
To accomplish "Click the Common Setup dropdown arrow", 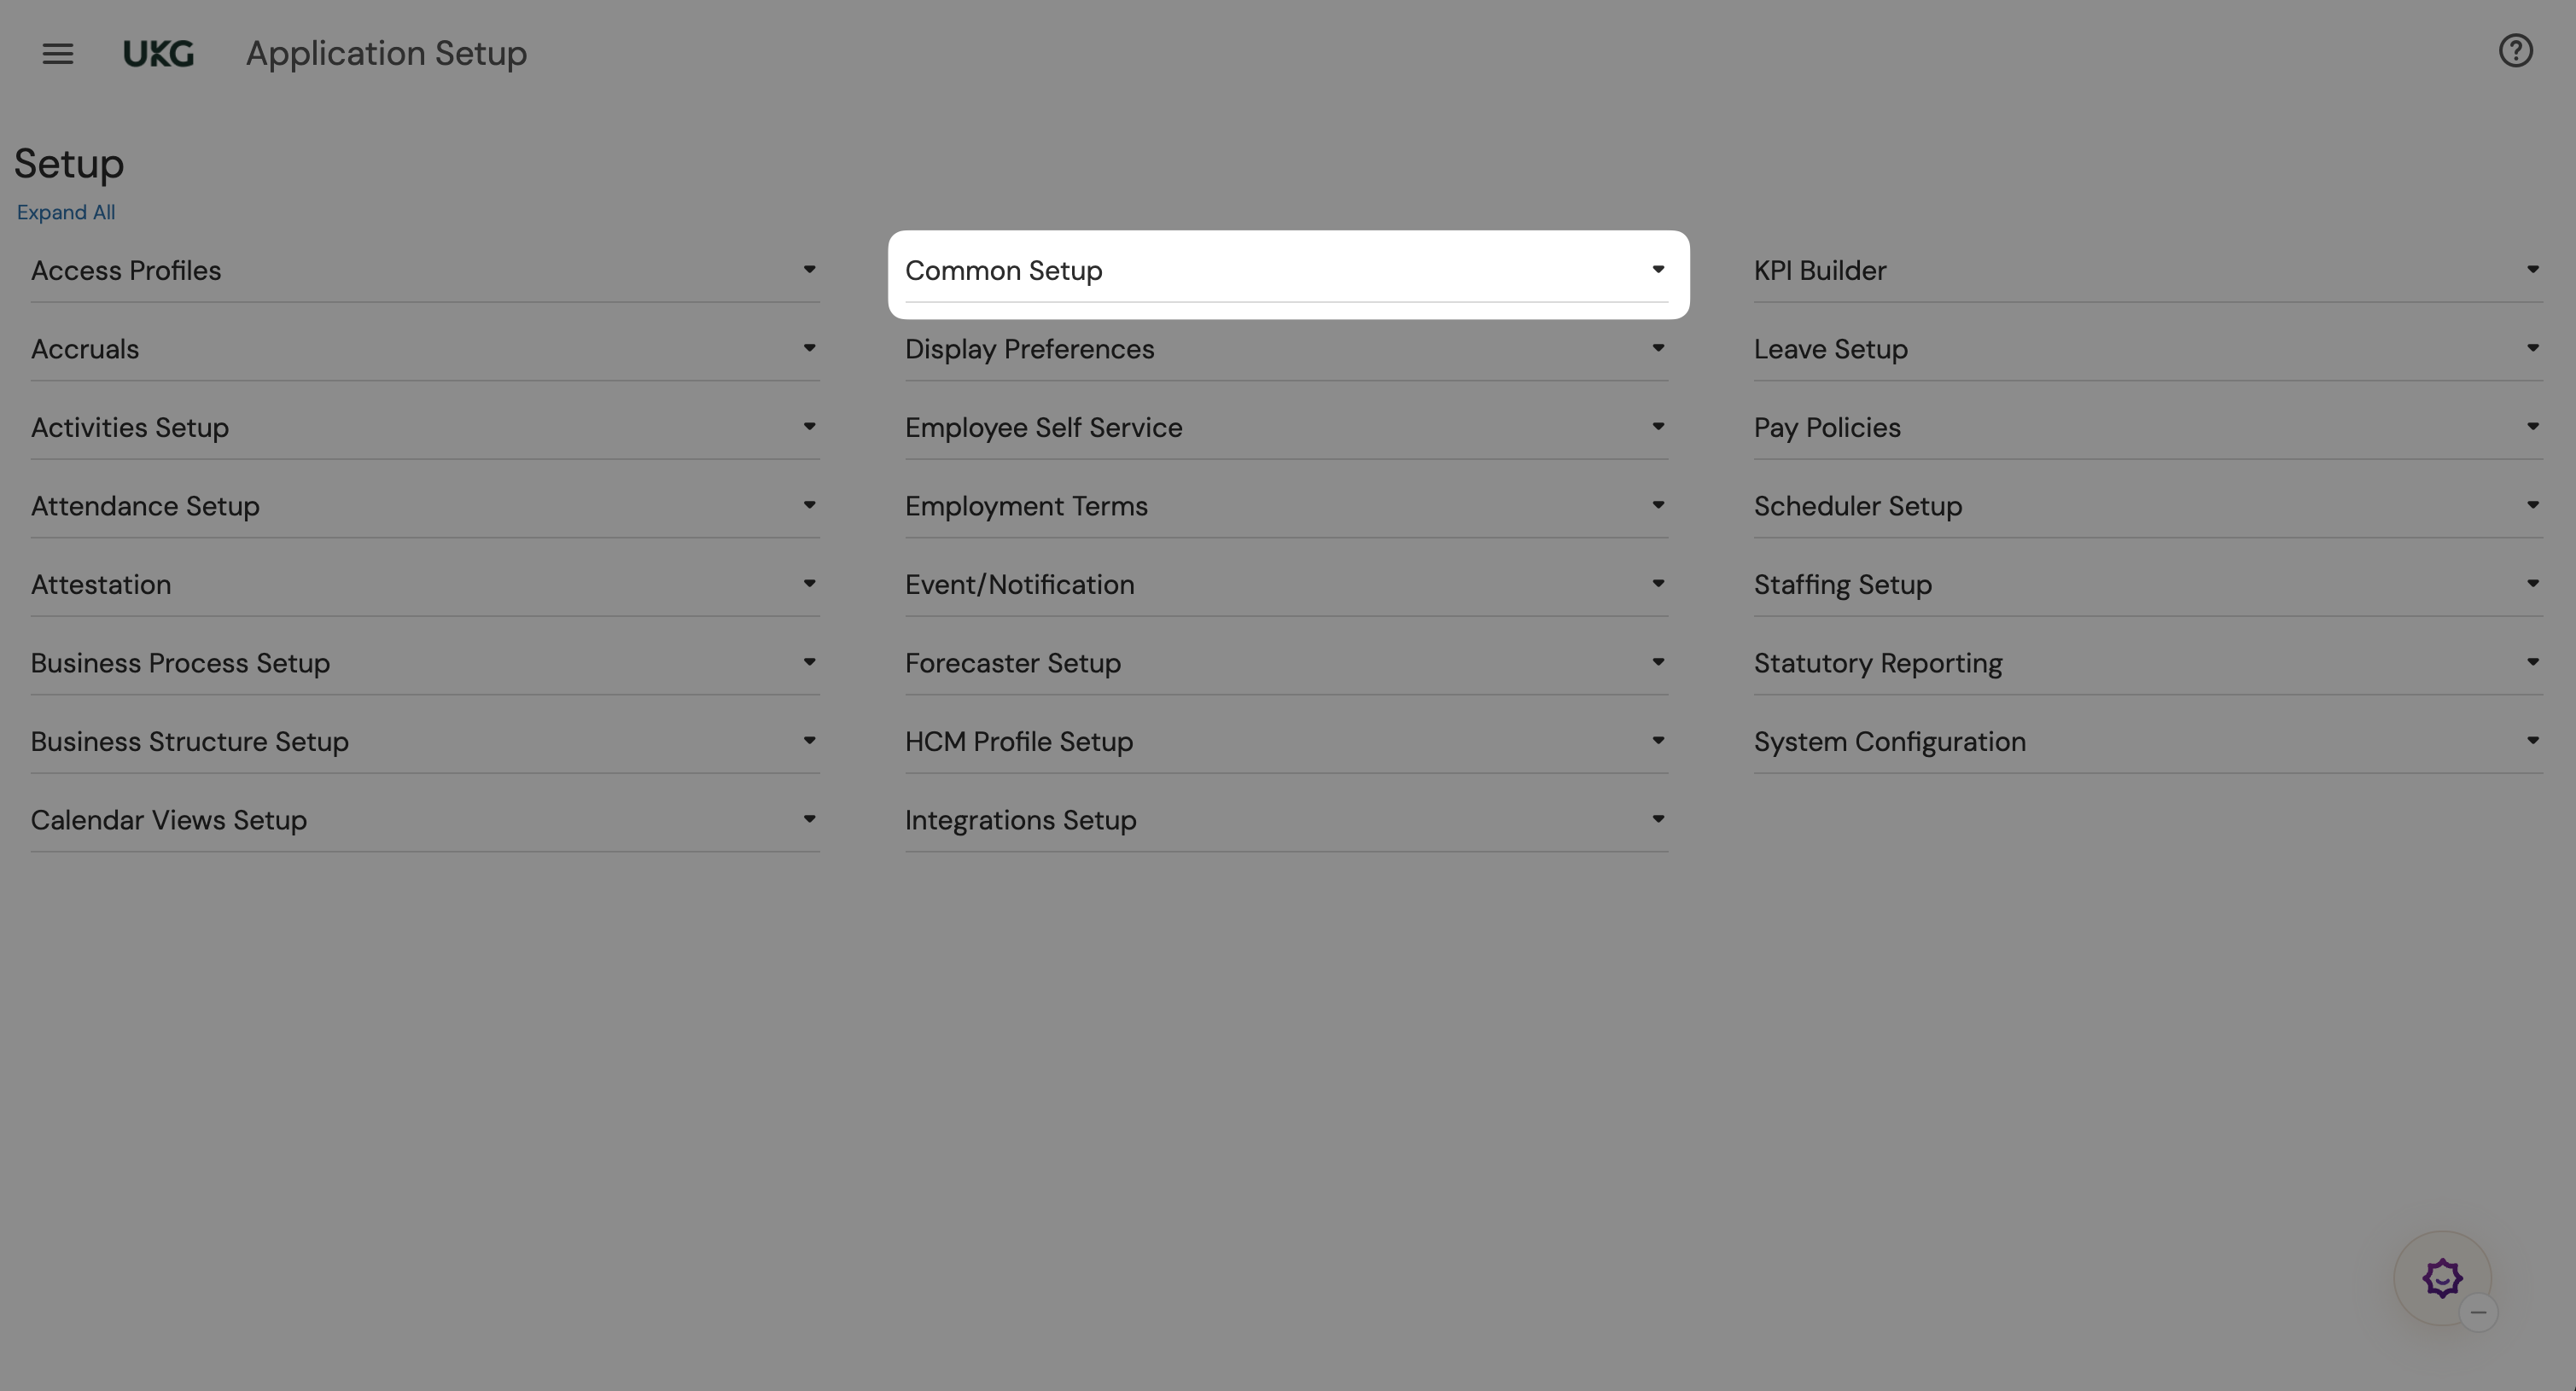I will pos(1657,269).
